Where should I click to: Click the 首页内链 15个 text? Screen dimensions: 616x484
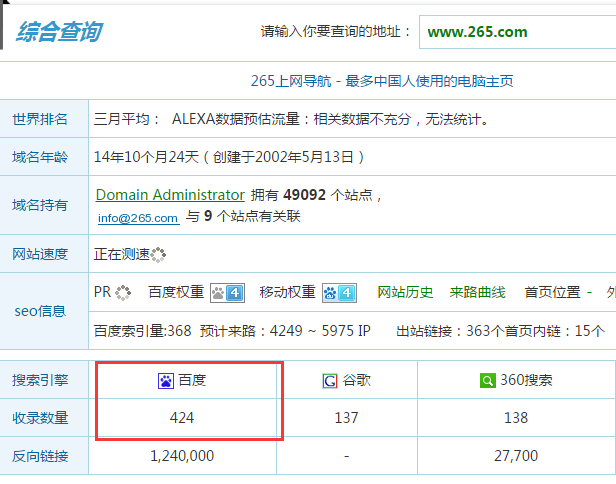click(x=555, y=331)
